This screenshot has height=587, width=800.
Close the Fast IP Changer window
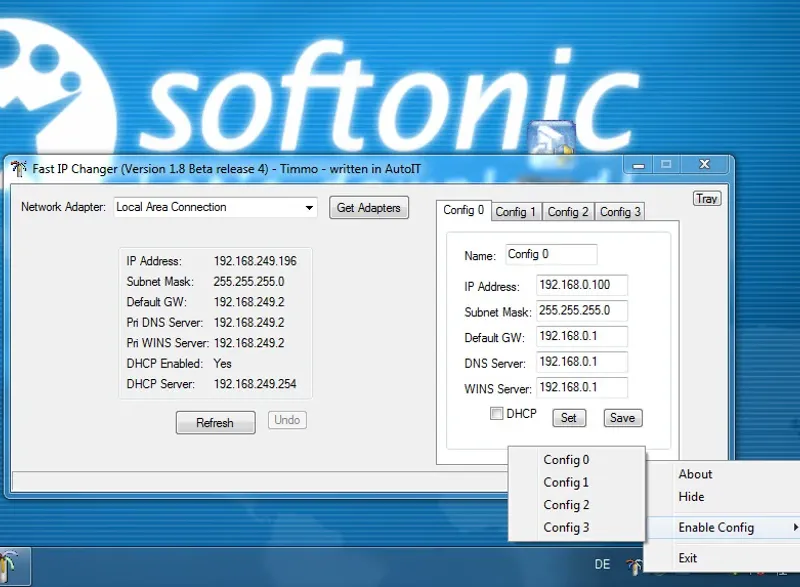click(x=705, y=164)
